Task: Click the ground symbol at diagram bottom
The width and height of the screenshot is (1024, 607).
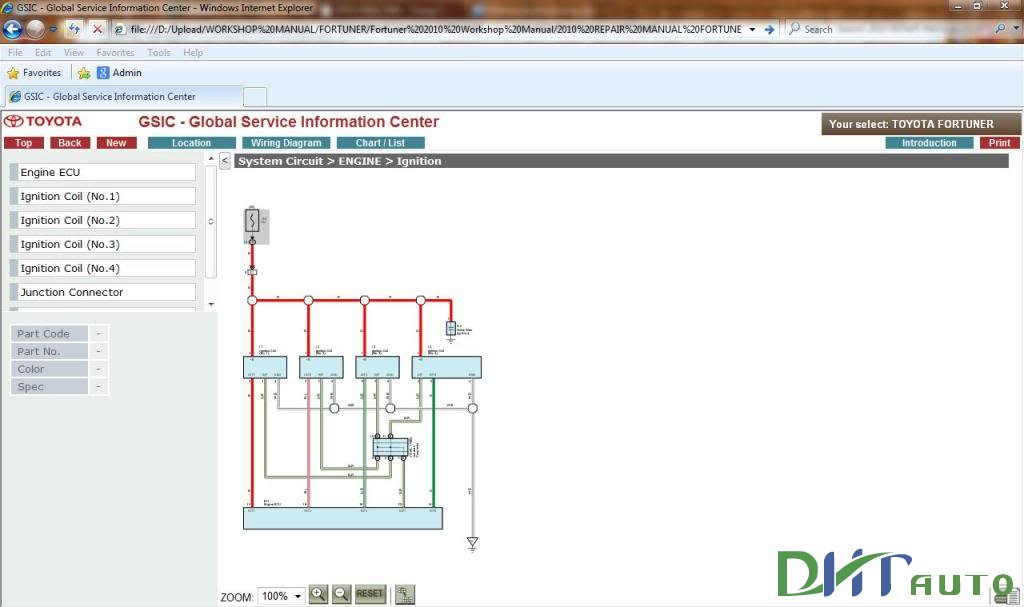Action: coord(472,544)
